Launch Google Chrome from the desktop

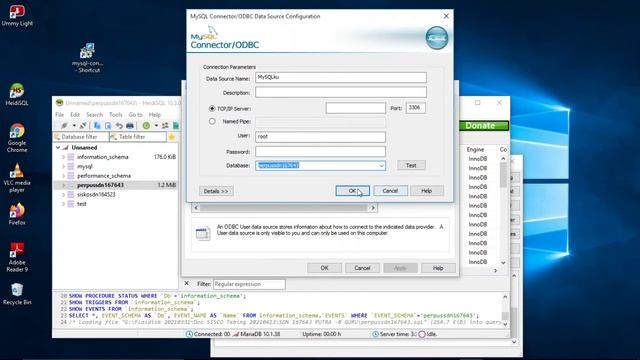coord(17,138)
